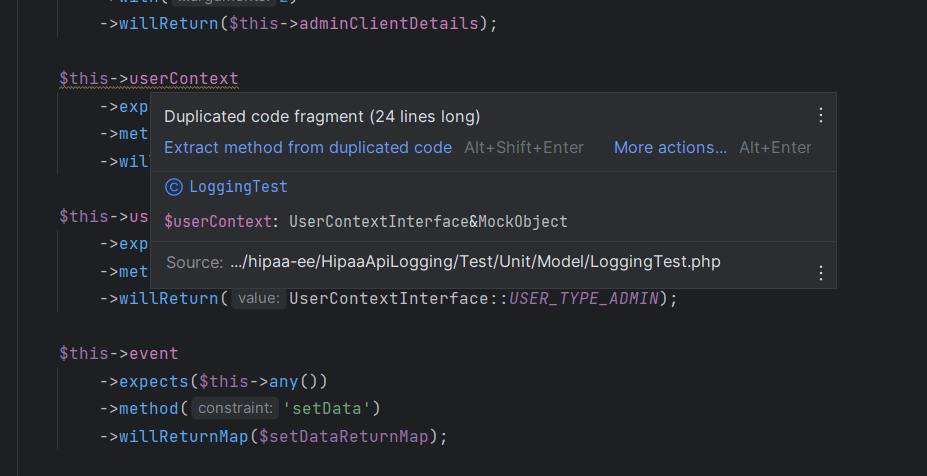Click the 'setData' string literal
Viewport: 927px width, 476px height.
click(327, 408)
